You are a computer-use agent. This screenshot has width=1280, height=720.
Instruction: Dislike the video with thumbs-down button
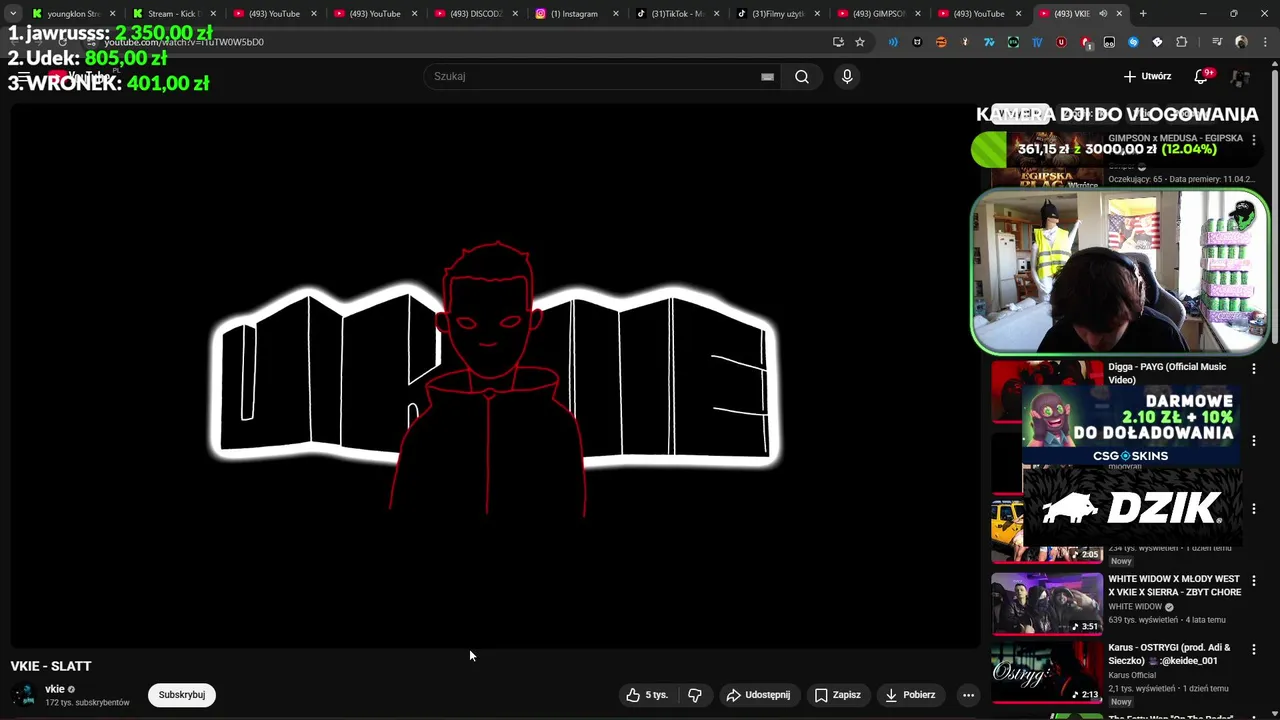[695, 695]
